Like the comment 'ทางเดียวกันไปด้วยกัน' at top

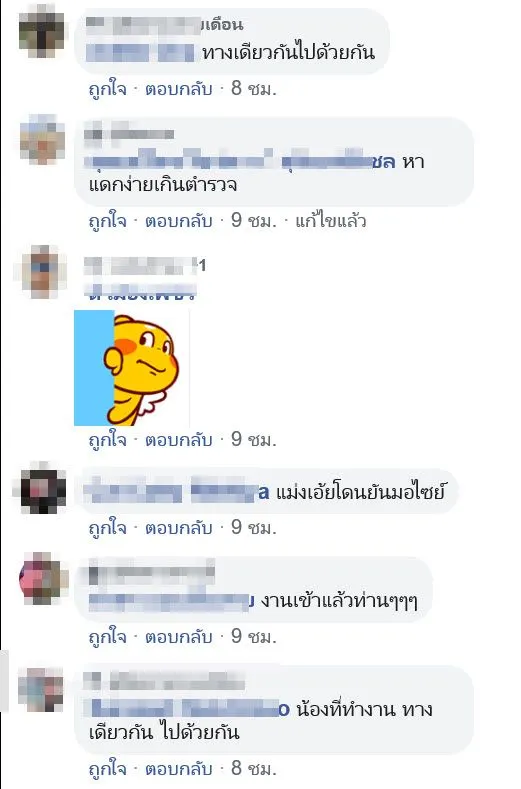tap(108, 89)
